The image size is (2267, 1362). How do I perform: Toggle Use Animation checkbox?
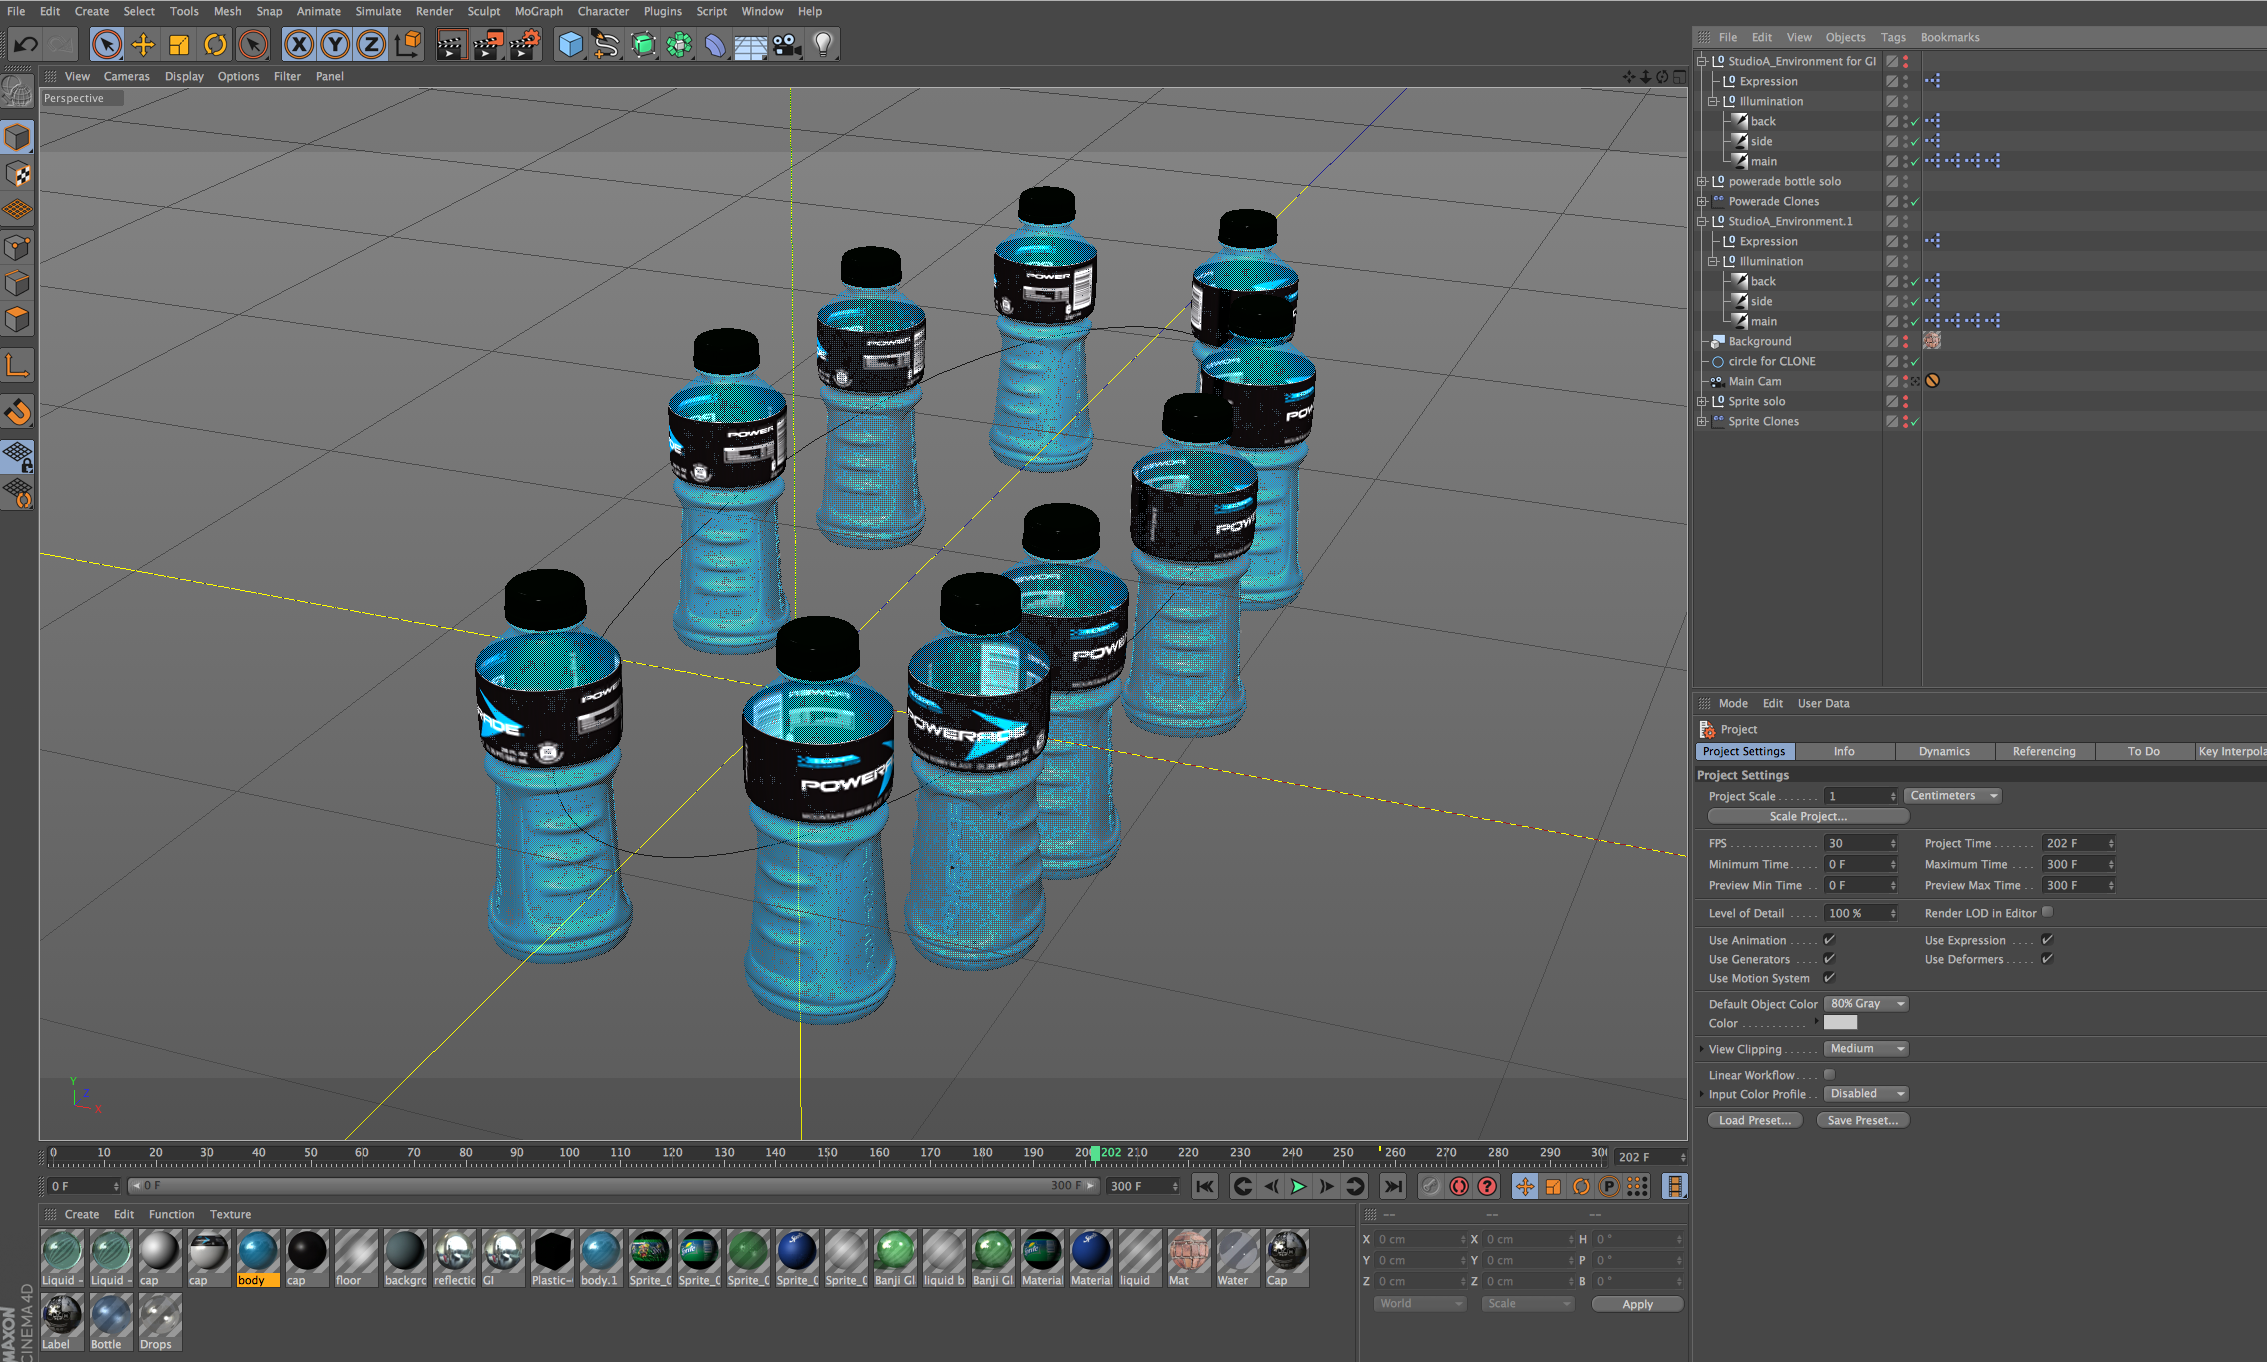pyautogui.click(x=1829, y=940)
